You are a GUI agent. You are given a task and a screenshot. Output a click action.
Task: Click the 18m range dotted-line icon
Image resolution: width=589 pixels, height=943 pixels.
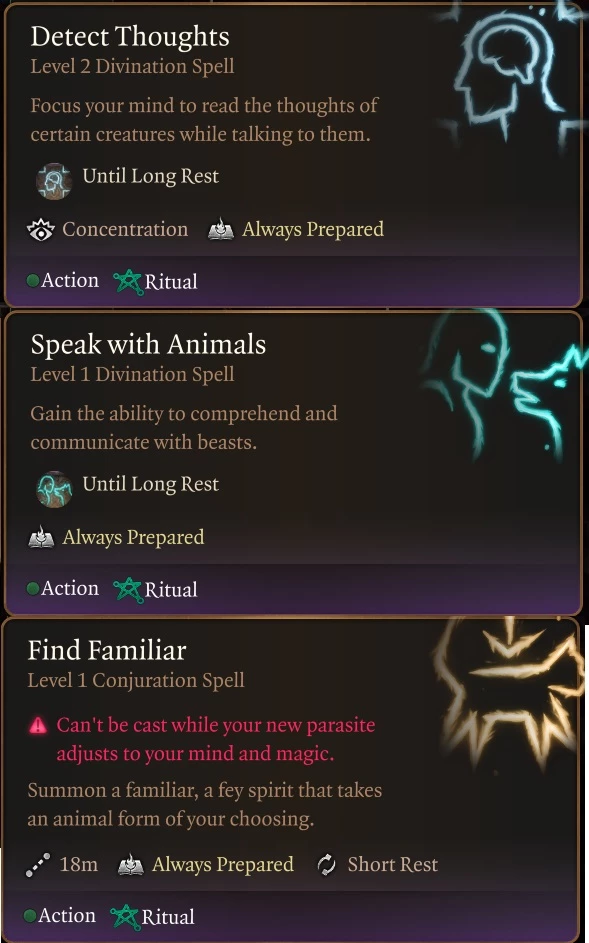coord(39,865)
